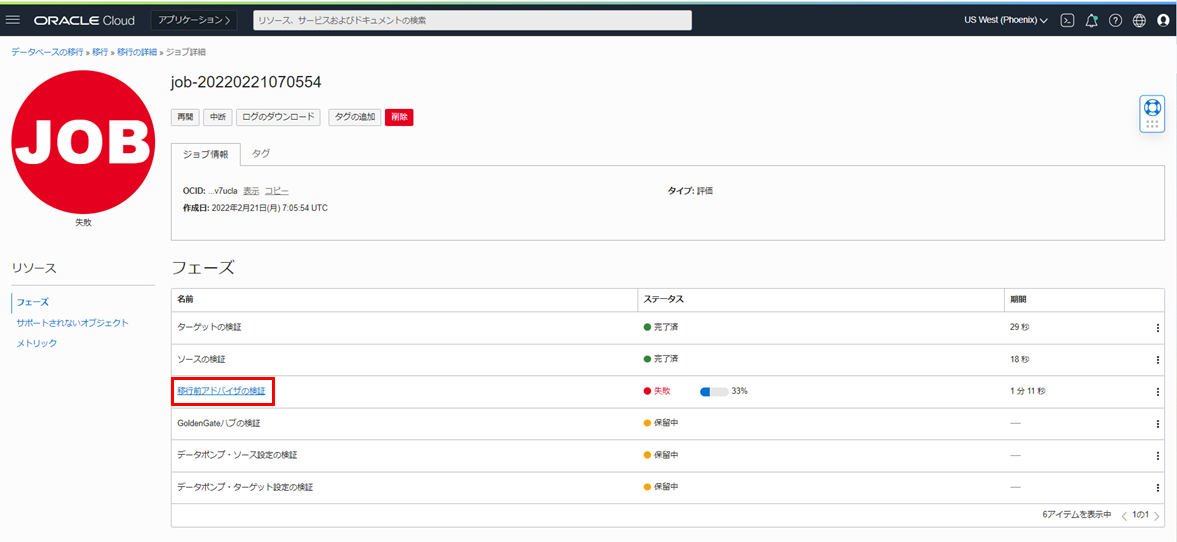Expand the アプリケーション menu
This screenshot has height=542, width=1177.
[x=194, y=20]
